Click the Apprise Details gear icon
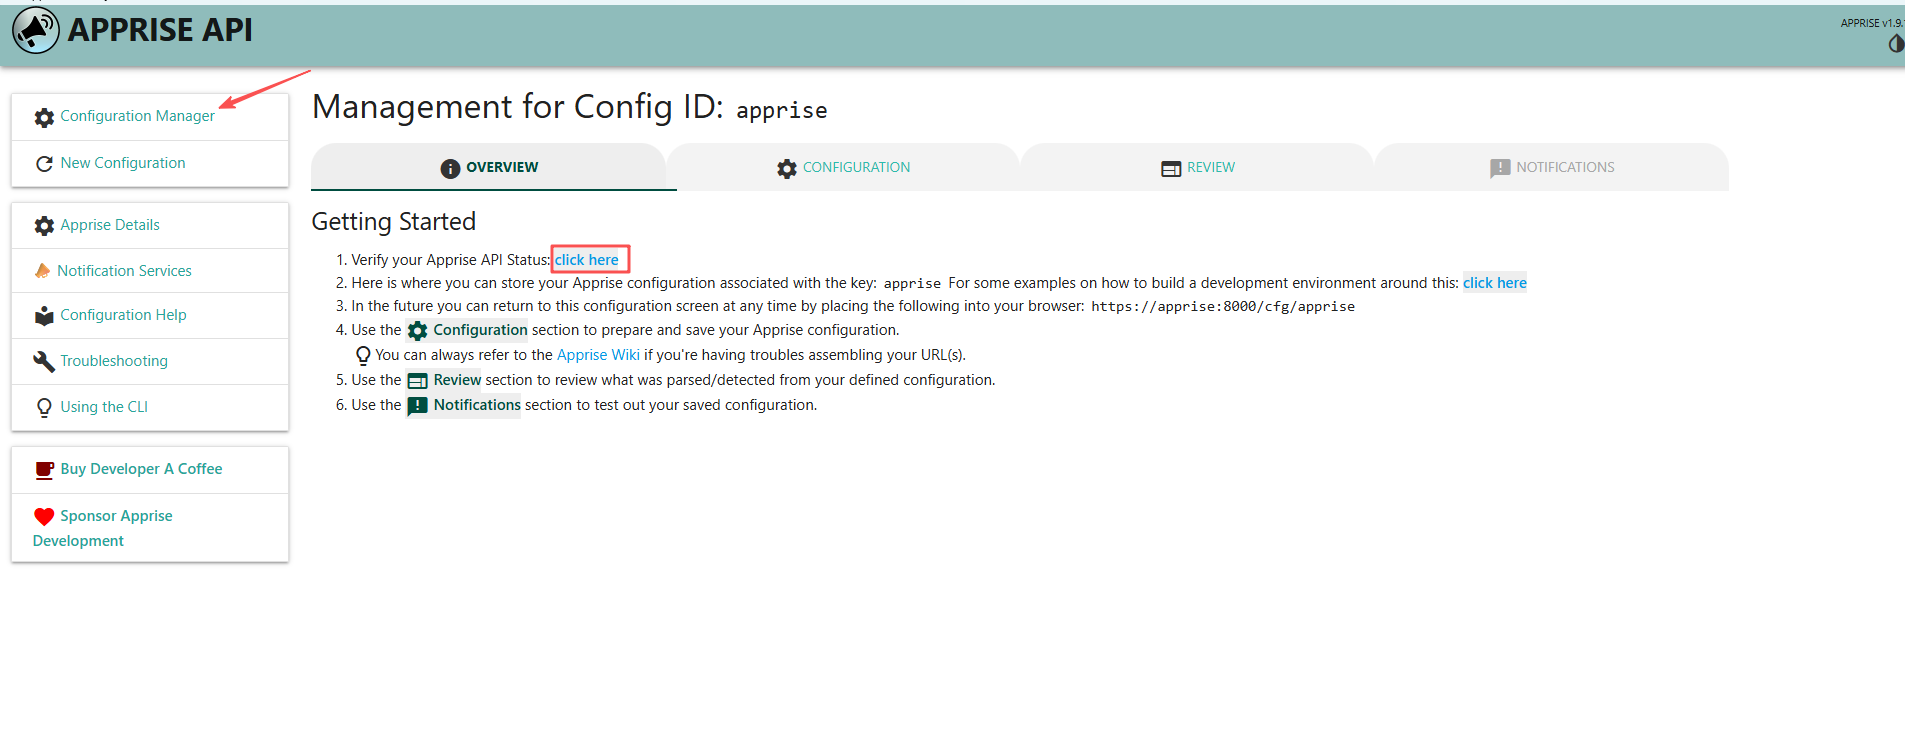Image resolution: width=1905 pixels, height=735 pixels. (x=44, y=226)
